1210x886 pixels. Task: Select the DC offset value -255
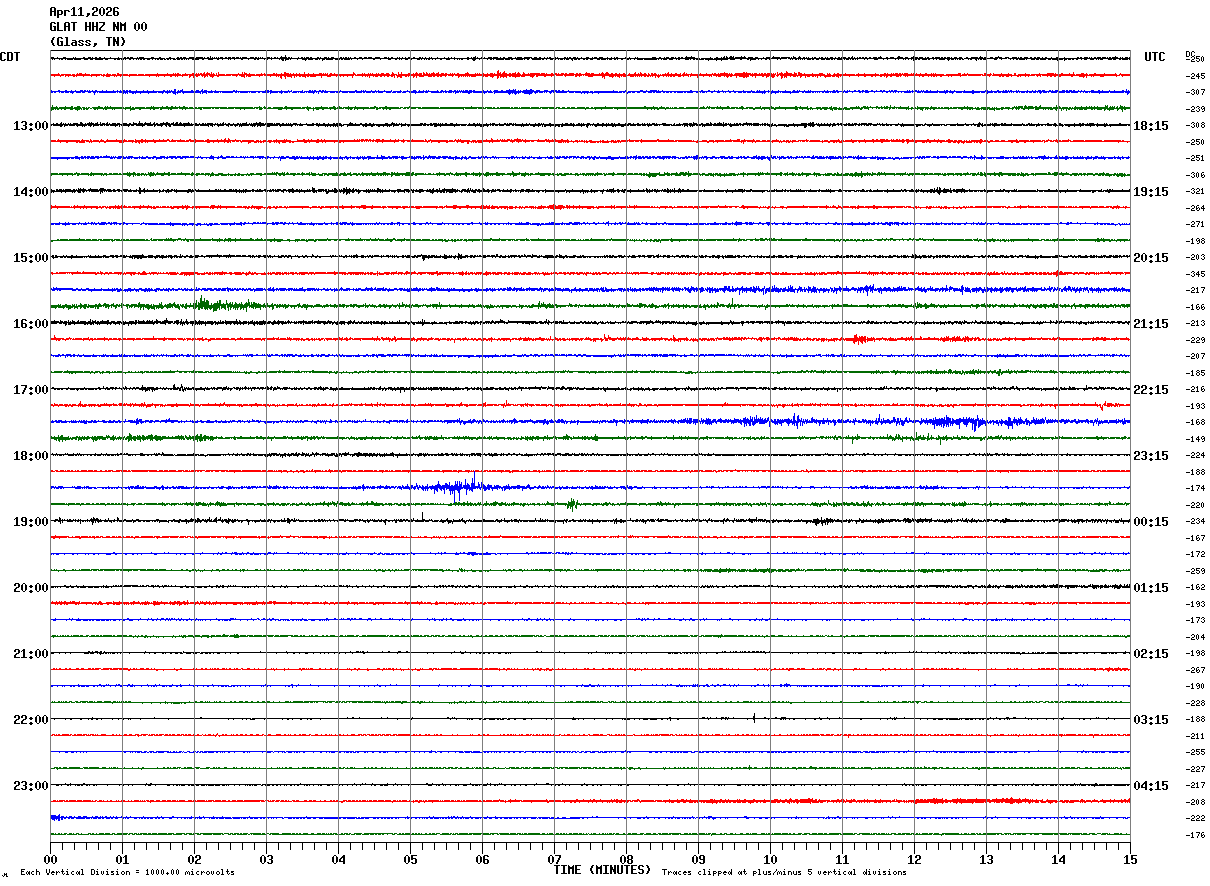(x=1195, y=753)
